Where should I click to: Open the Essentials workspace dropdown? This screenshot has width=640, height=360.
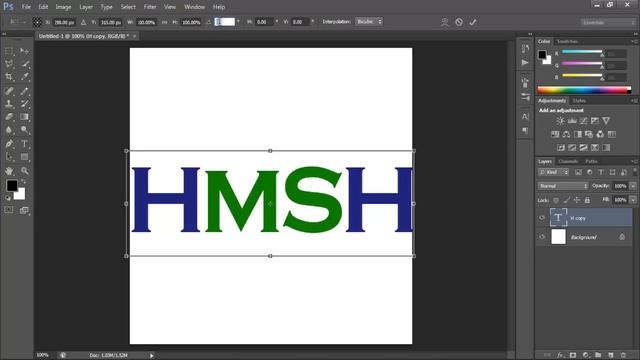tap(608, 22)
